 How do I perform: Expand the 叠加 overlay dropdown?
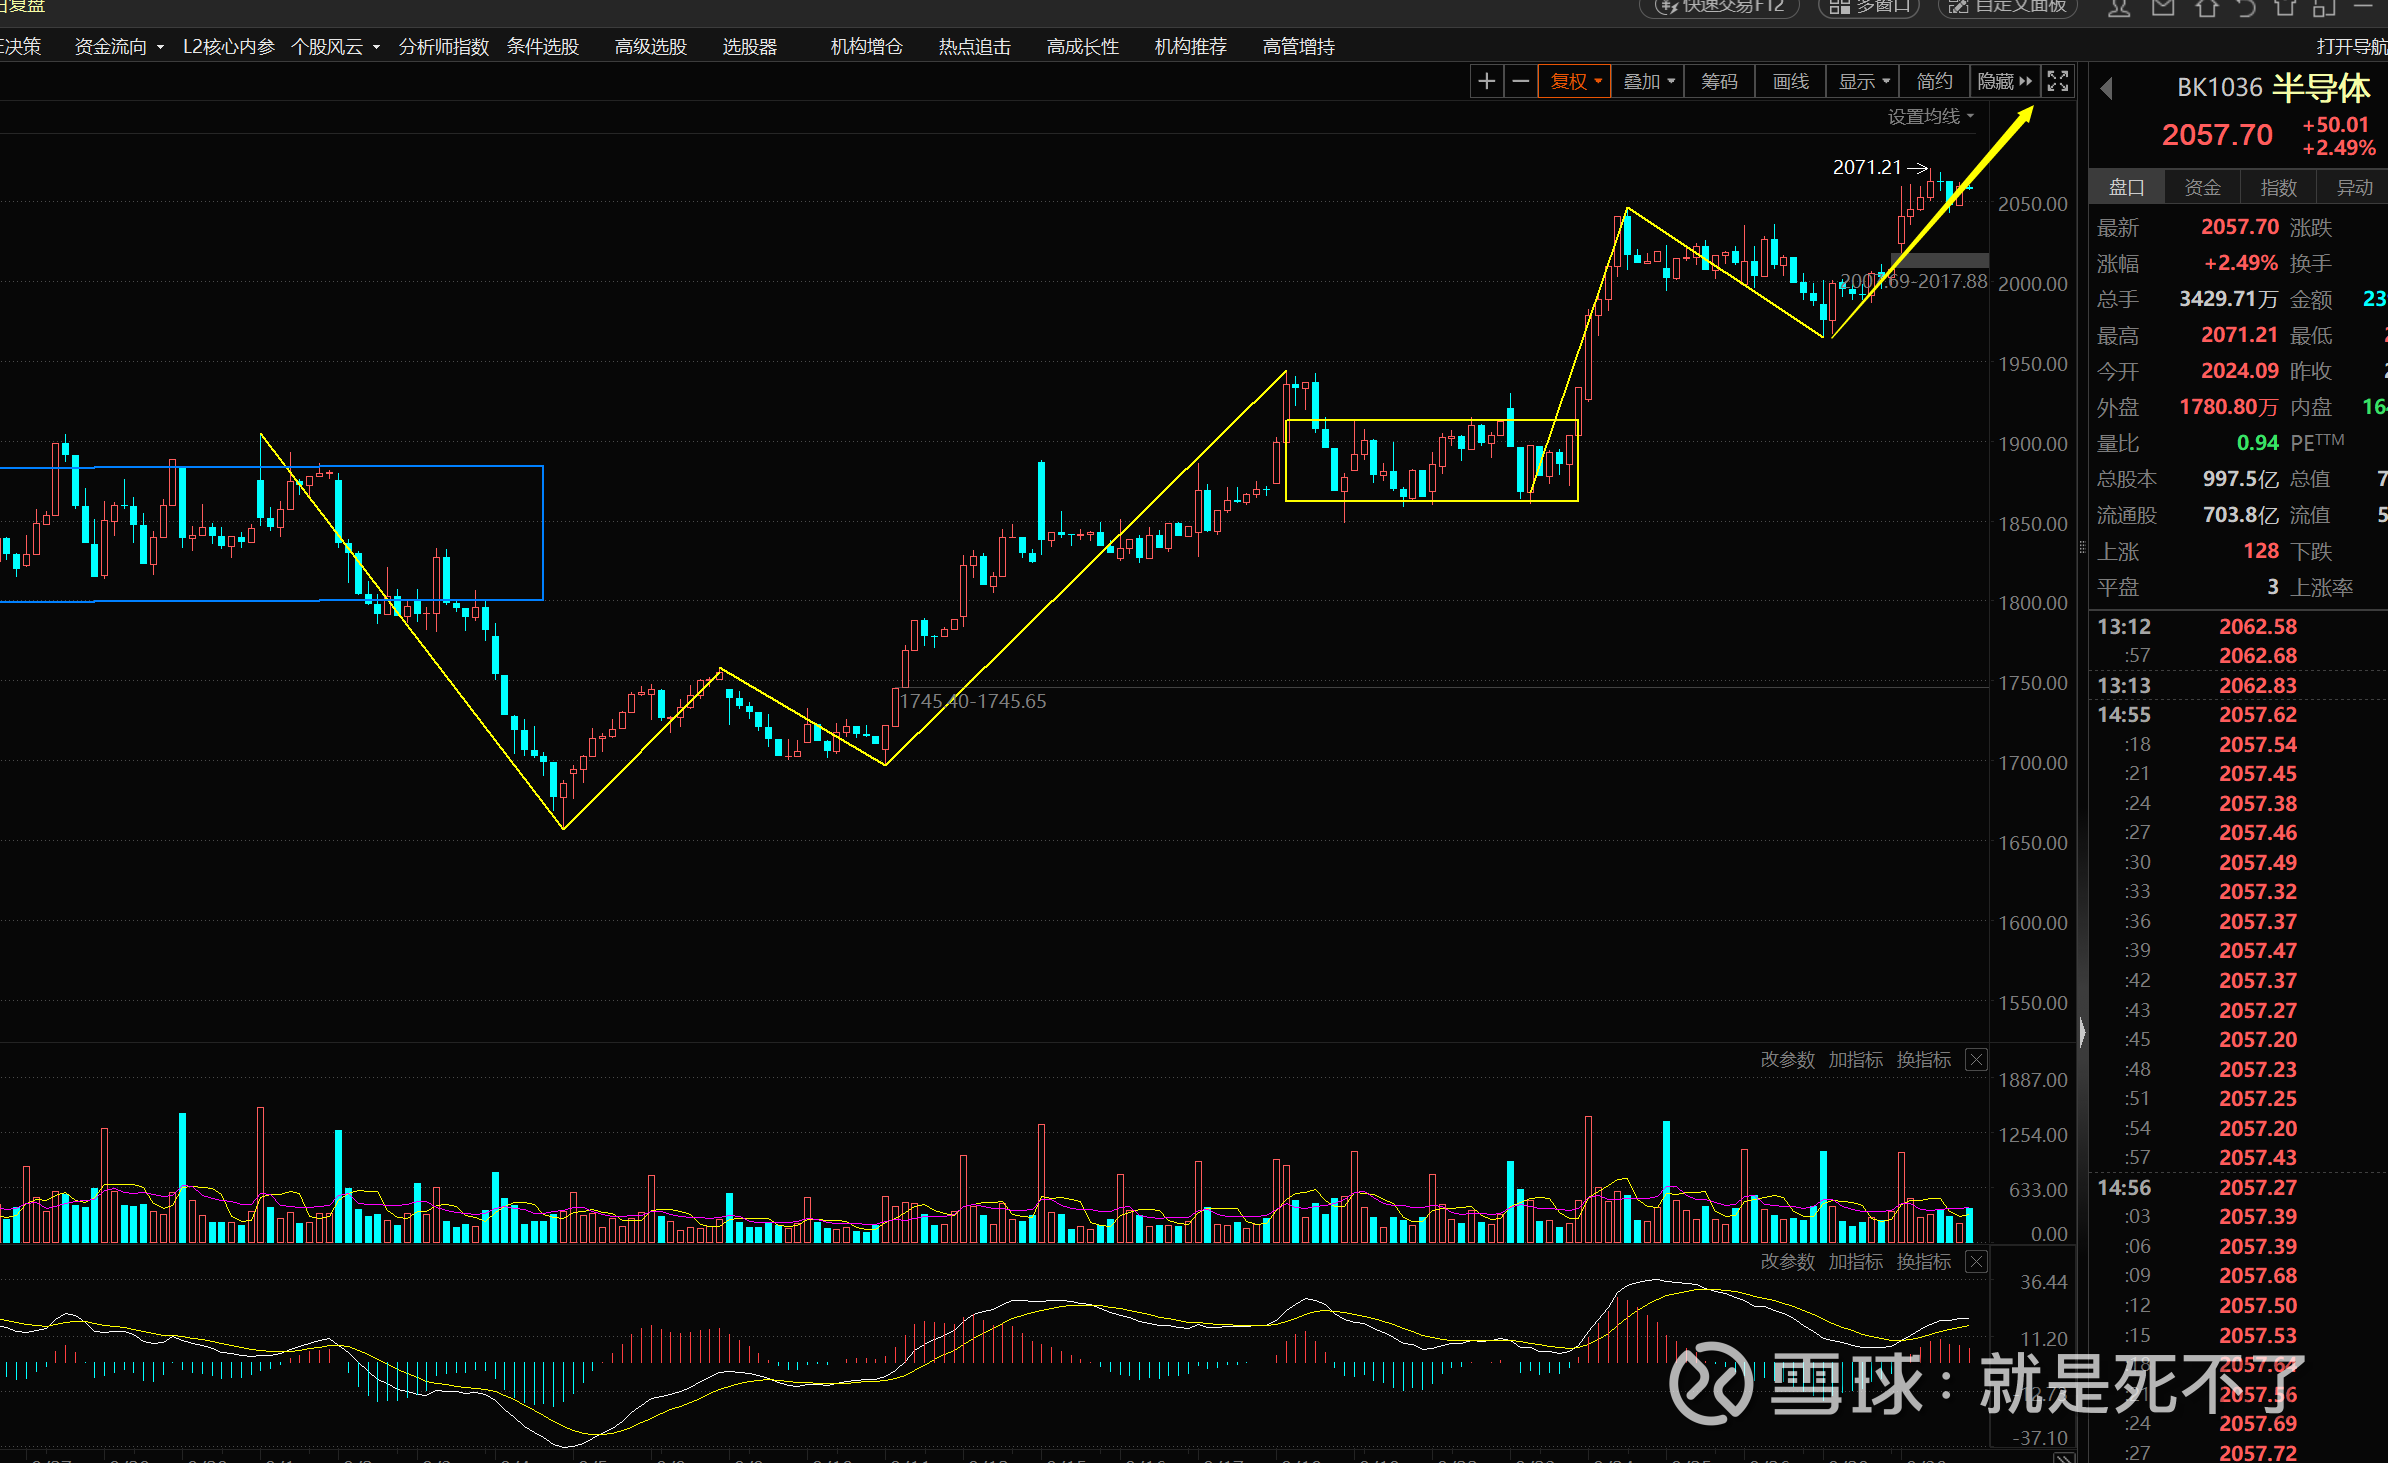1648,81
